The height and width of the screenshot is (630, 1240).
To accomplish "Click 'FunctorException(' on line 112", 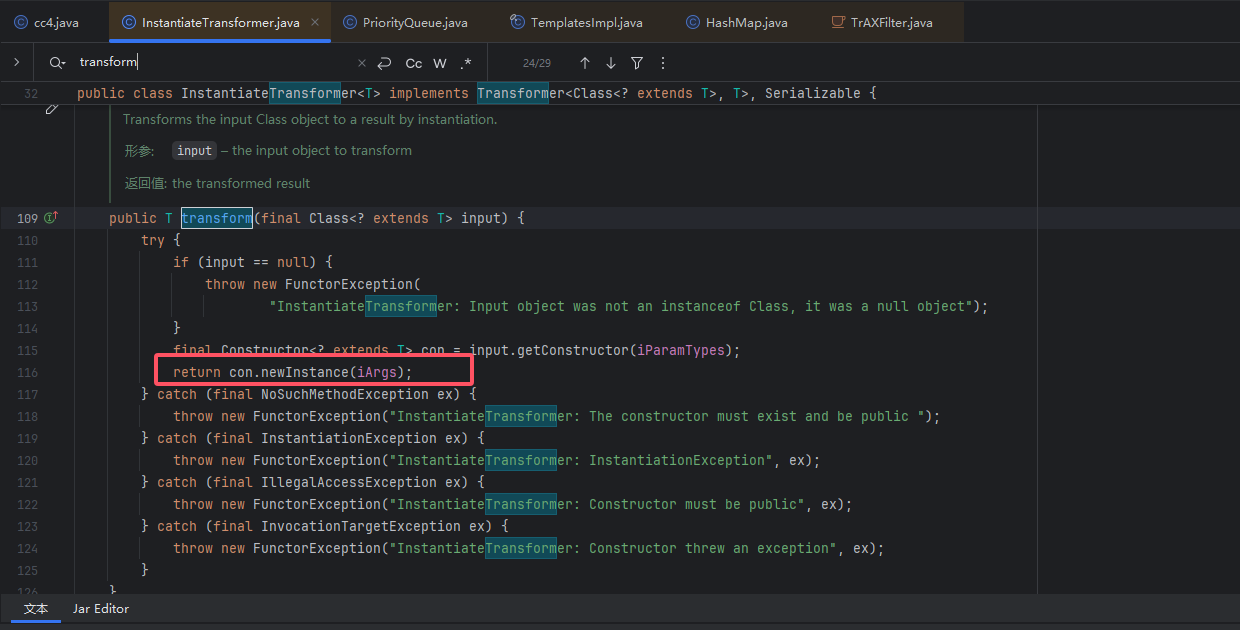I will click(353, 284).
